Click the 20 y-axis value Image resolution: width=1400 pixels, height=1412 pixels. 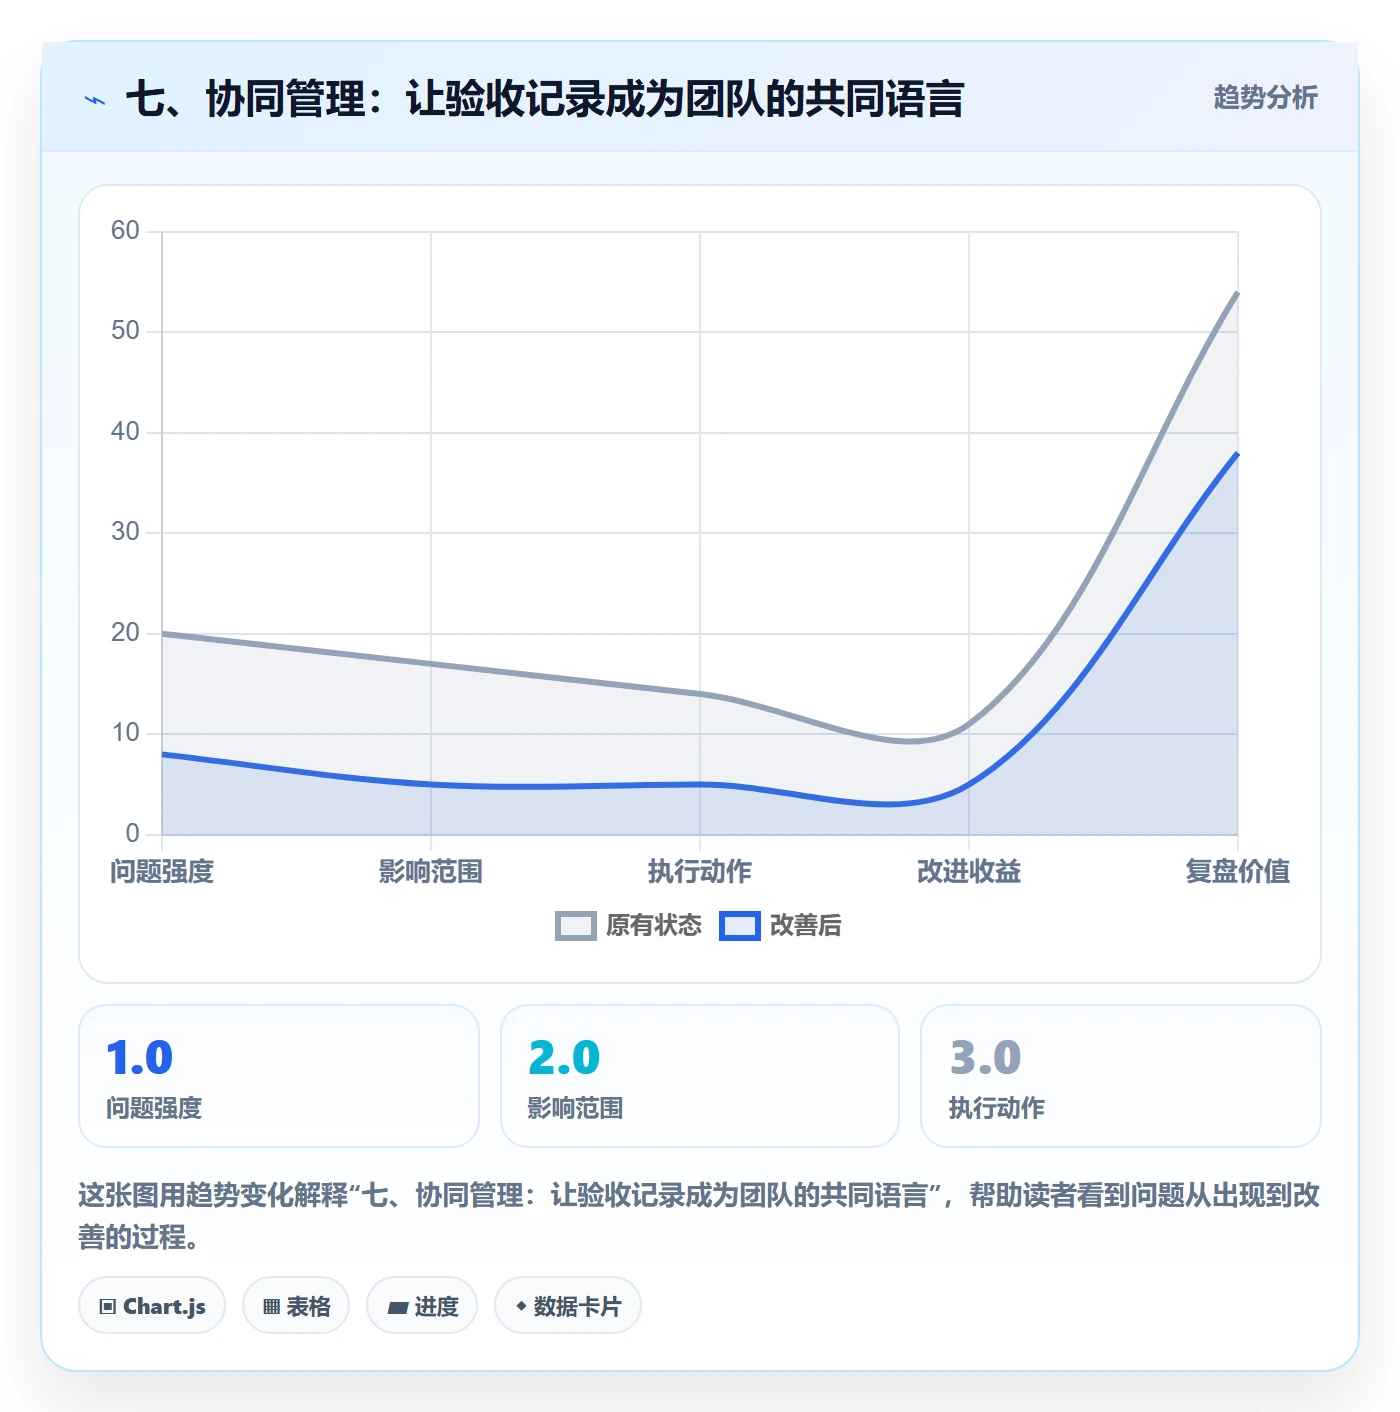tap(125, 633)
